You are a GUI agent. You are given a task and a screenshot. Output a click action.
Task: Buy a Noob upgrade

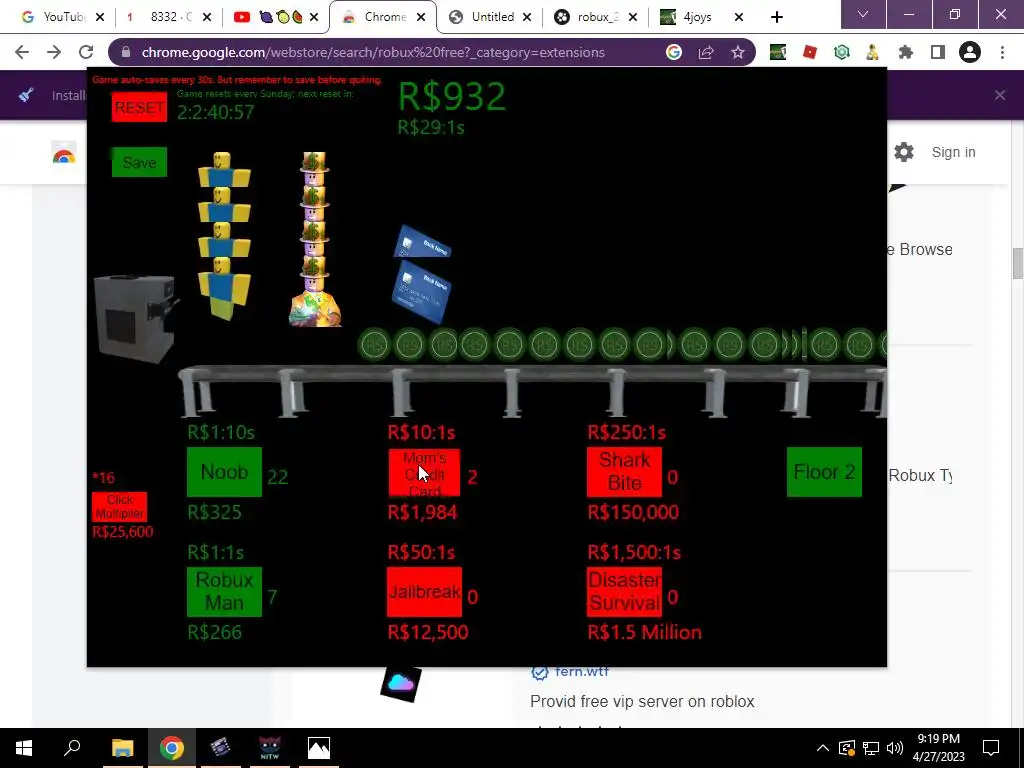click(224, 472)
